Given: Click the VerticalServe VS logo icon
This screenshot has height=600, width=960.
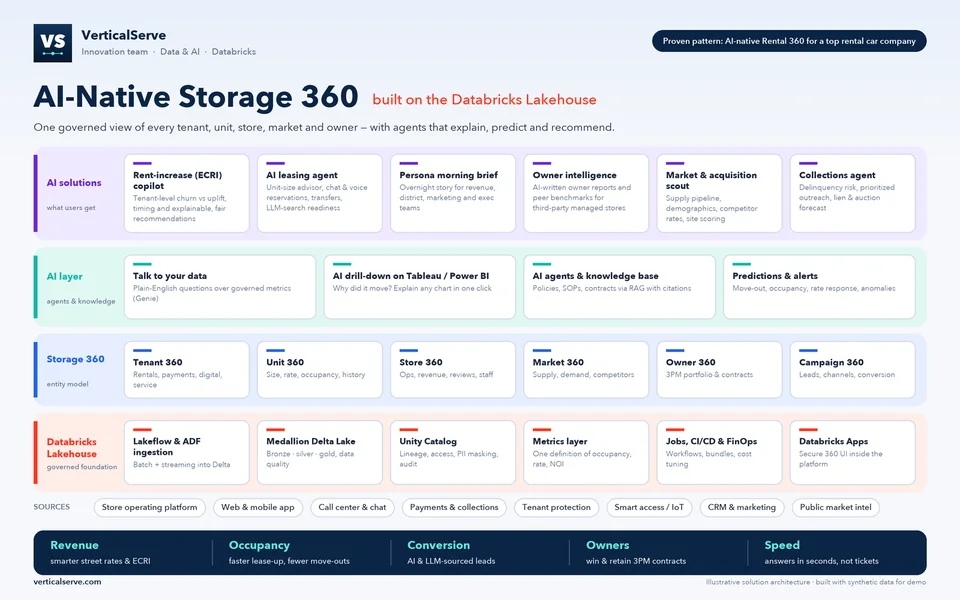Looking at the screenshot, I should (53, 43).
